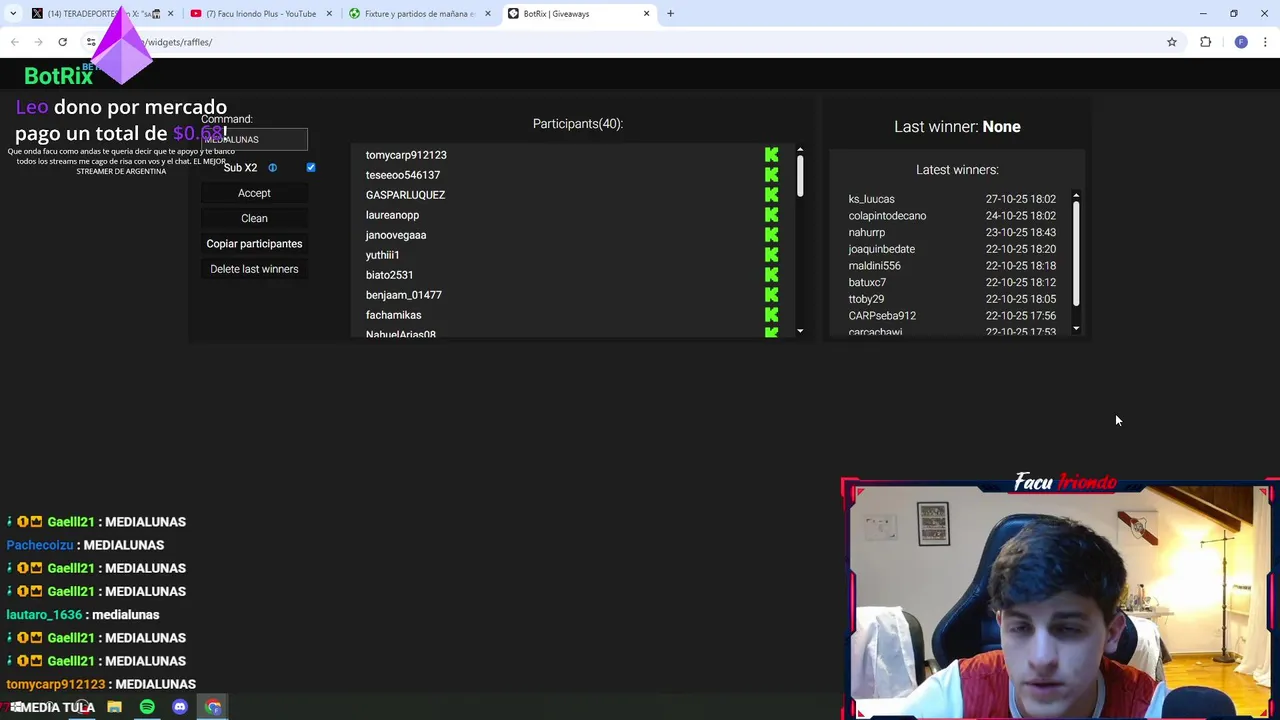
Task: Click the participants list scroll-up arrow
Action: [x=800, y=150]
